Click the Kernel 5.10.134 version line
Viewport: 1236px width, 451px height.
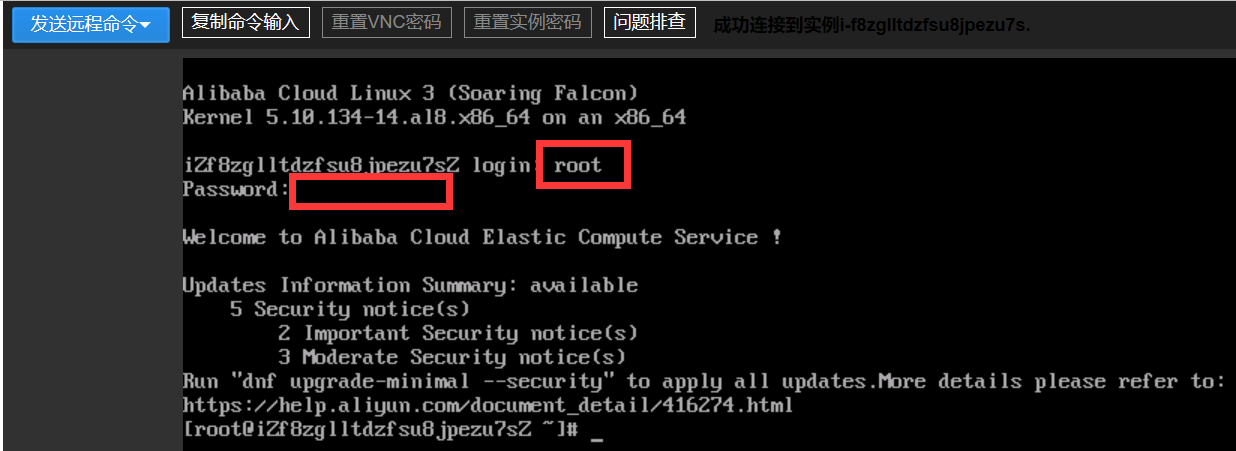433,118
